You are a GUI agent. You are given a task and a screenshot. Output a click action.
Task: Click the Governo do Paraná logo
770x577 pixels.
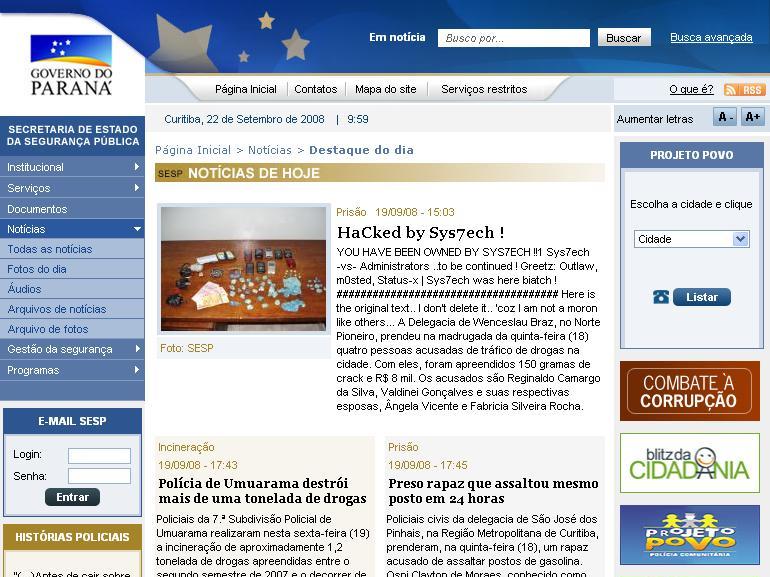[71, 64]
